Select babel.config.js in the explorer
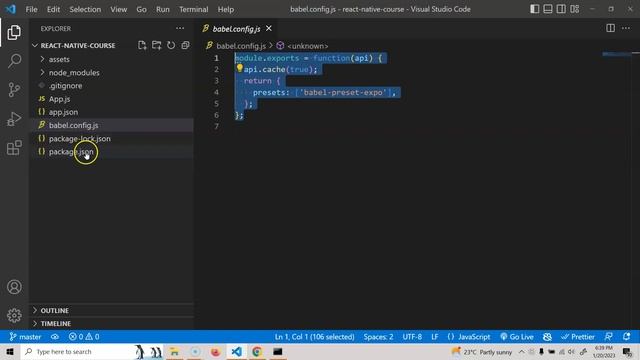The image size is (640, 360). pos(73,125)
